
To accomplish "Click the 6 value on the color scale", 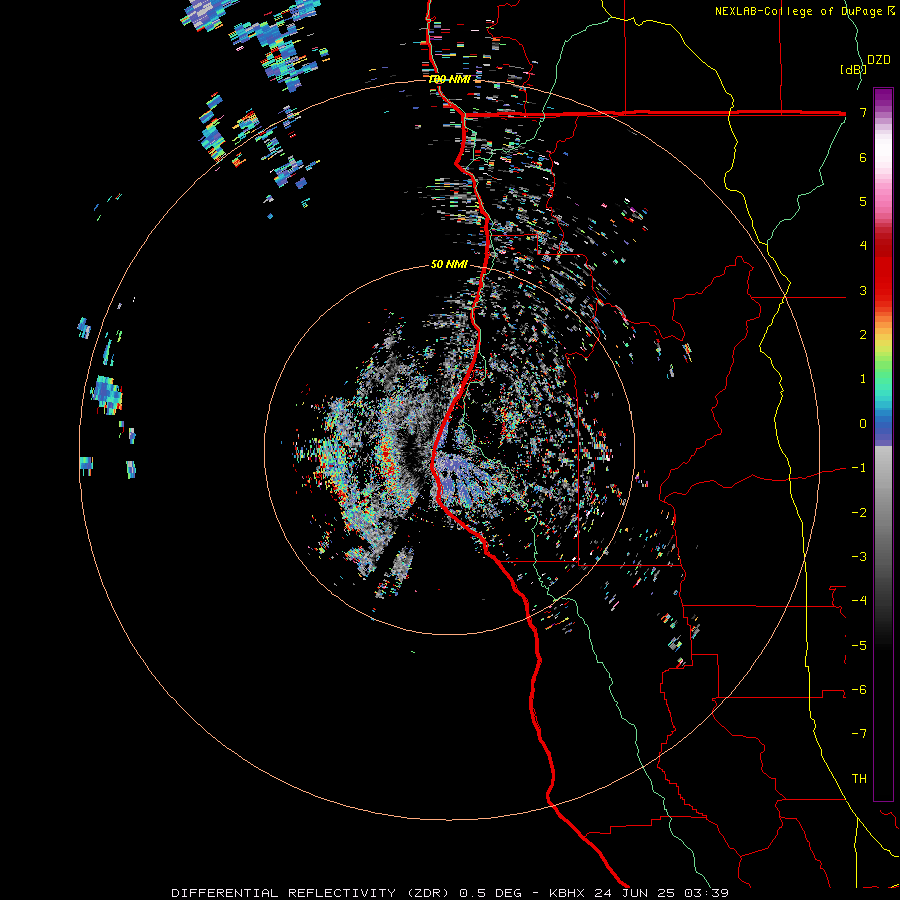I will point(863,157).
